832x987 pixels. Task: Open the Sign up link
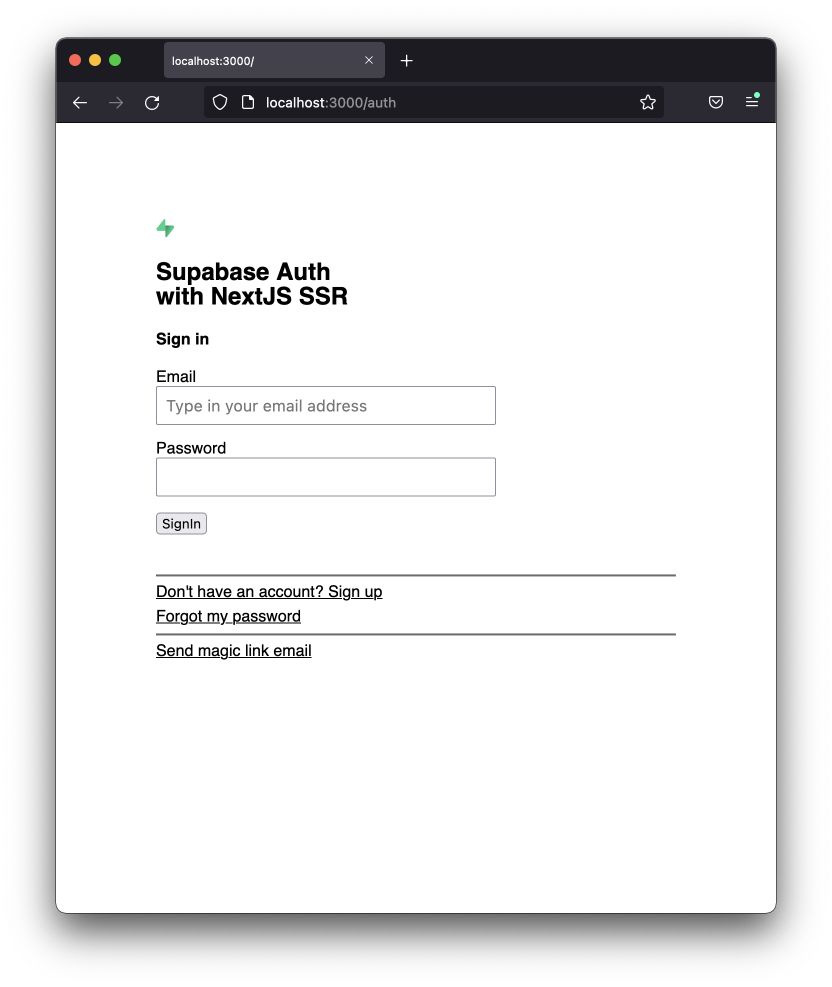pos(268,591)
